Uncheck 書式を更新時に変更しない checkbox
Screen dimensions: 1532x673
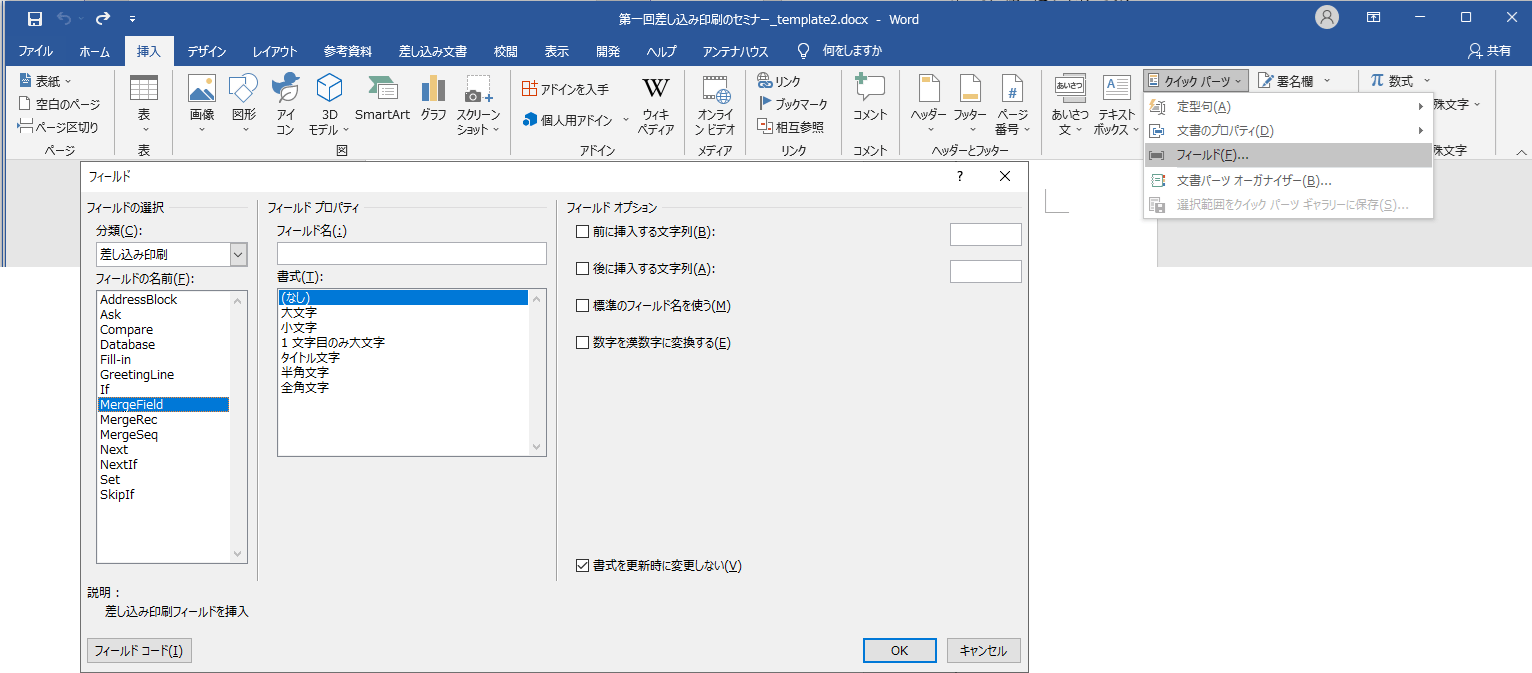pyautogui.click(x=583, y=566)
